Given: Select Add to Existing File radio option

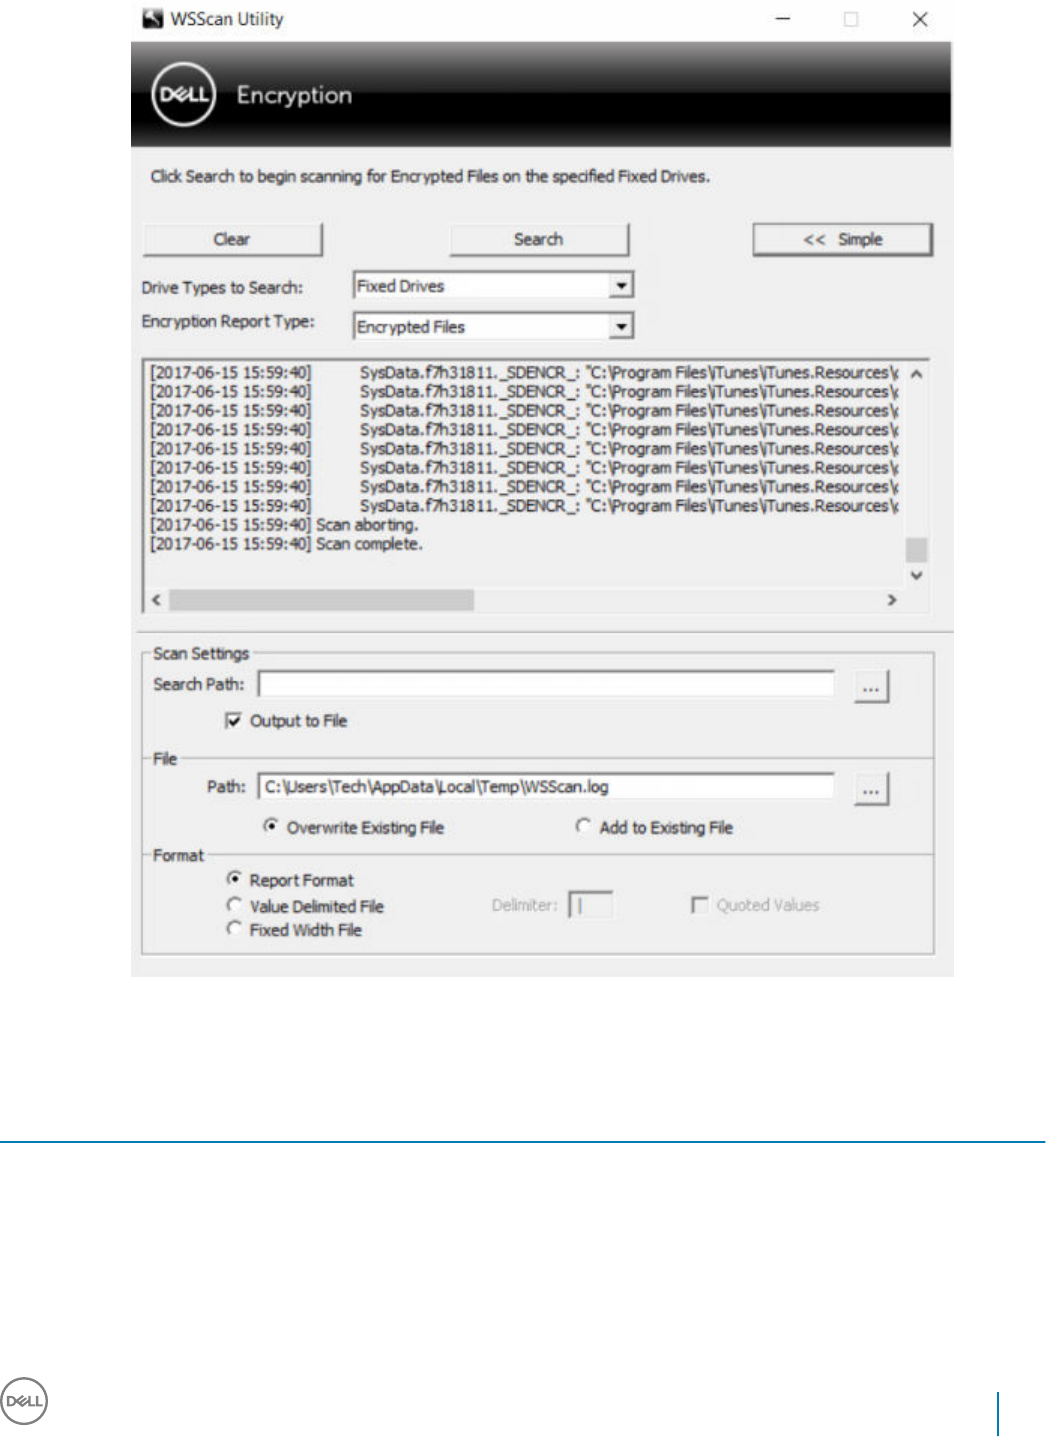Looking at the screenshot, I should coord(583,826).
